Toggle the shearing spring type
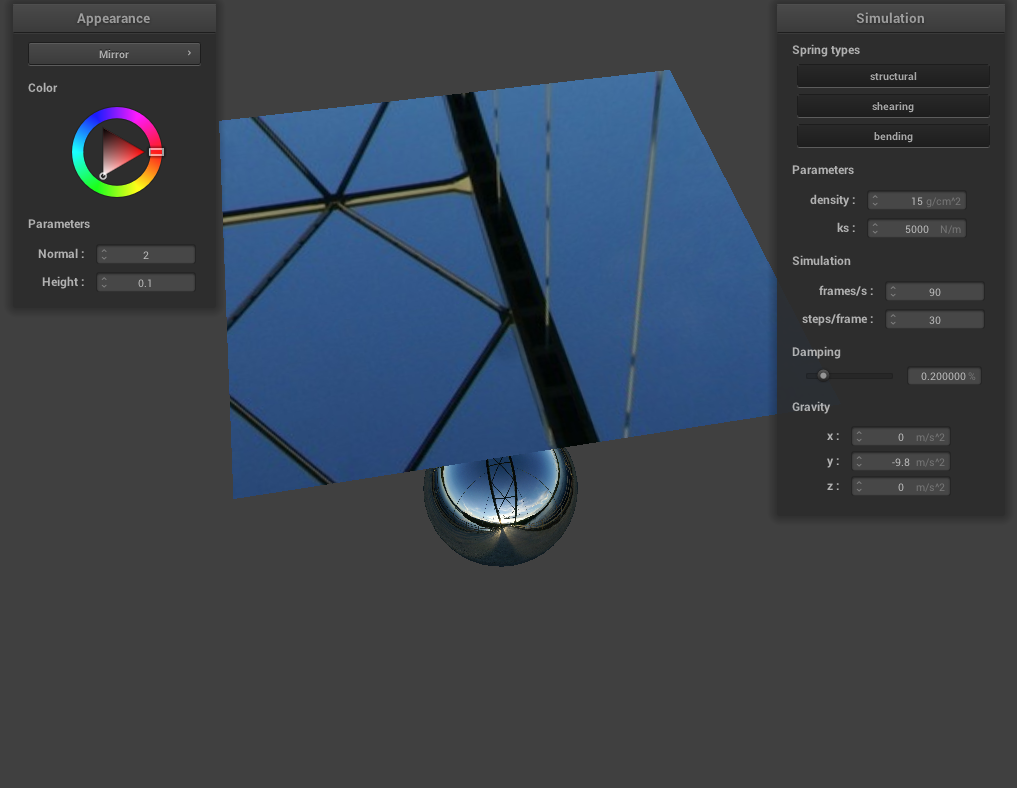1017x788 pixels. click(893, 106)
